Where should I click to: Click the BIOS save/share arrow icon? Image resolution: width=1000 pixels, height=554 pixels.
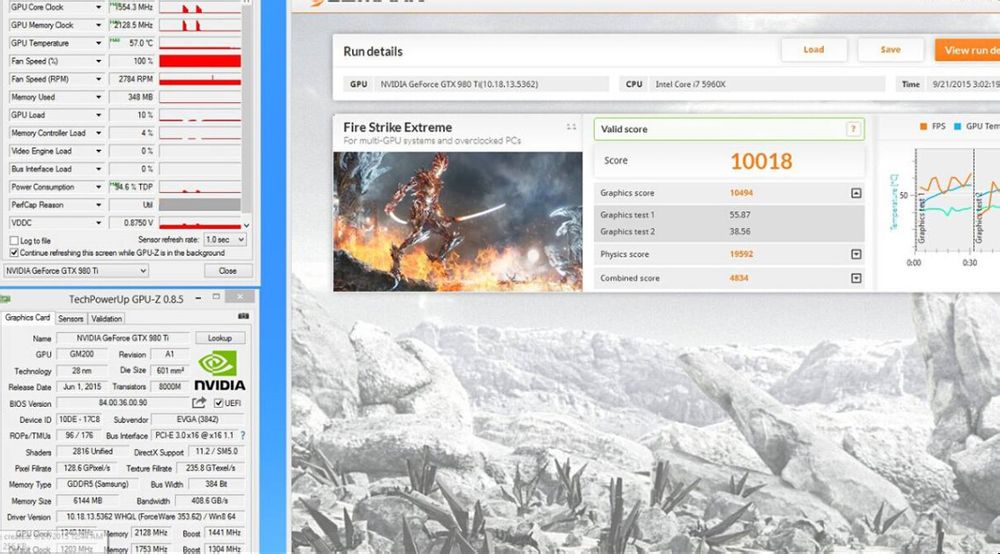tap(199, 403)
